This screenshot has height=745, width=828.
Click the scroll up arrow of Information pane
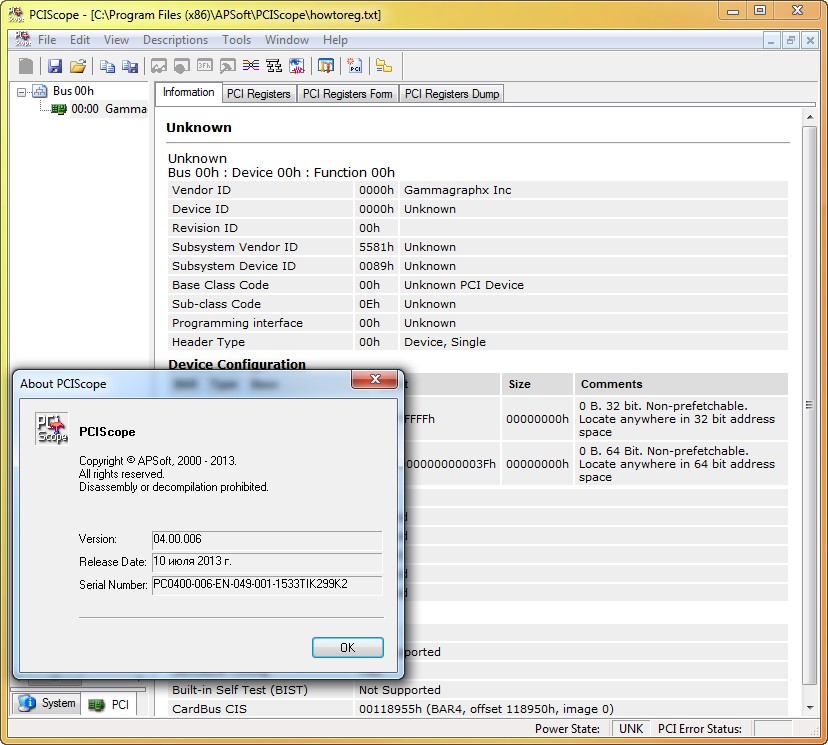[810, 117]
